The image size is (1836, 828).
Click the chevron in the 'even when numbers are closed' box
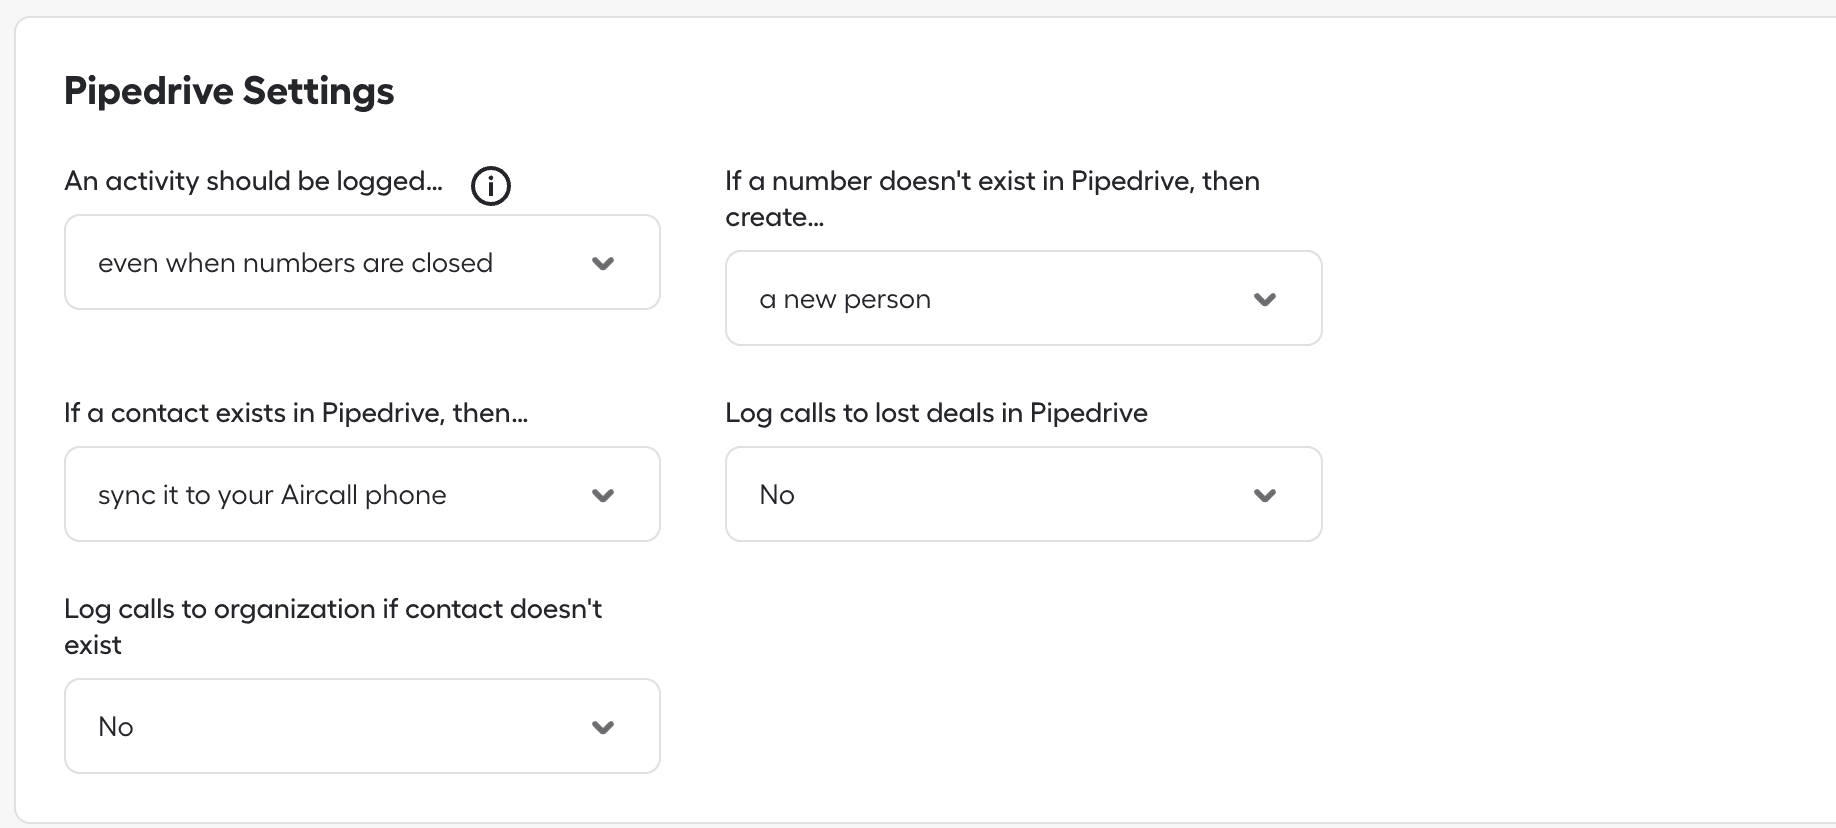[603, 264]
